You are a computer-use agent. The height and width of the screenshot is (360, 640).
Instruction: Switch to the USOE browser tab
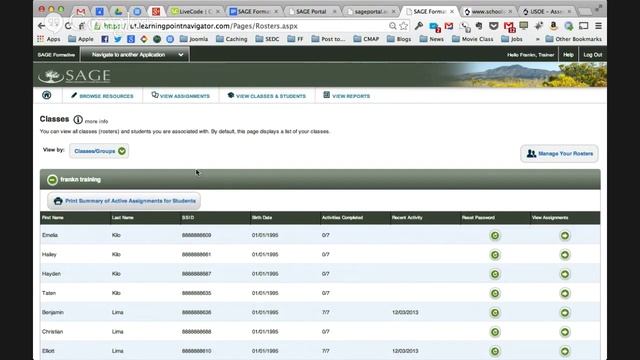(x=546, y=11)
